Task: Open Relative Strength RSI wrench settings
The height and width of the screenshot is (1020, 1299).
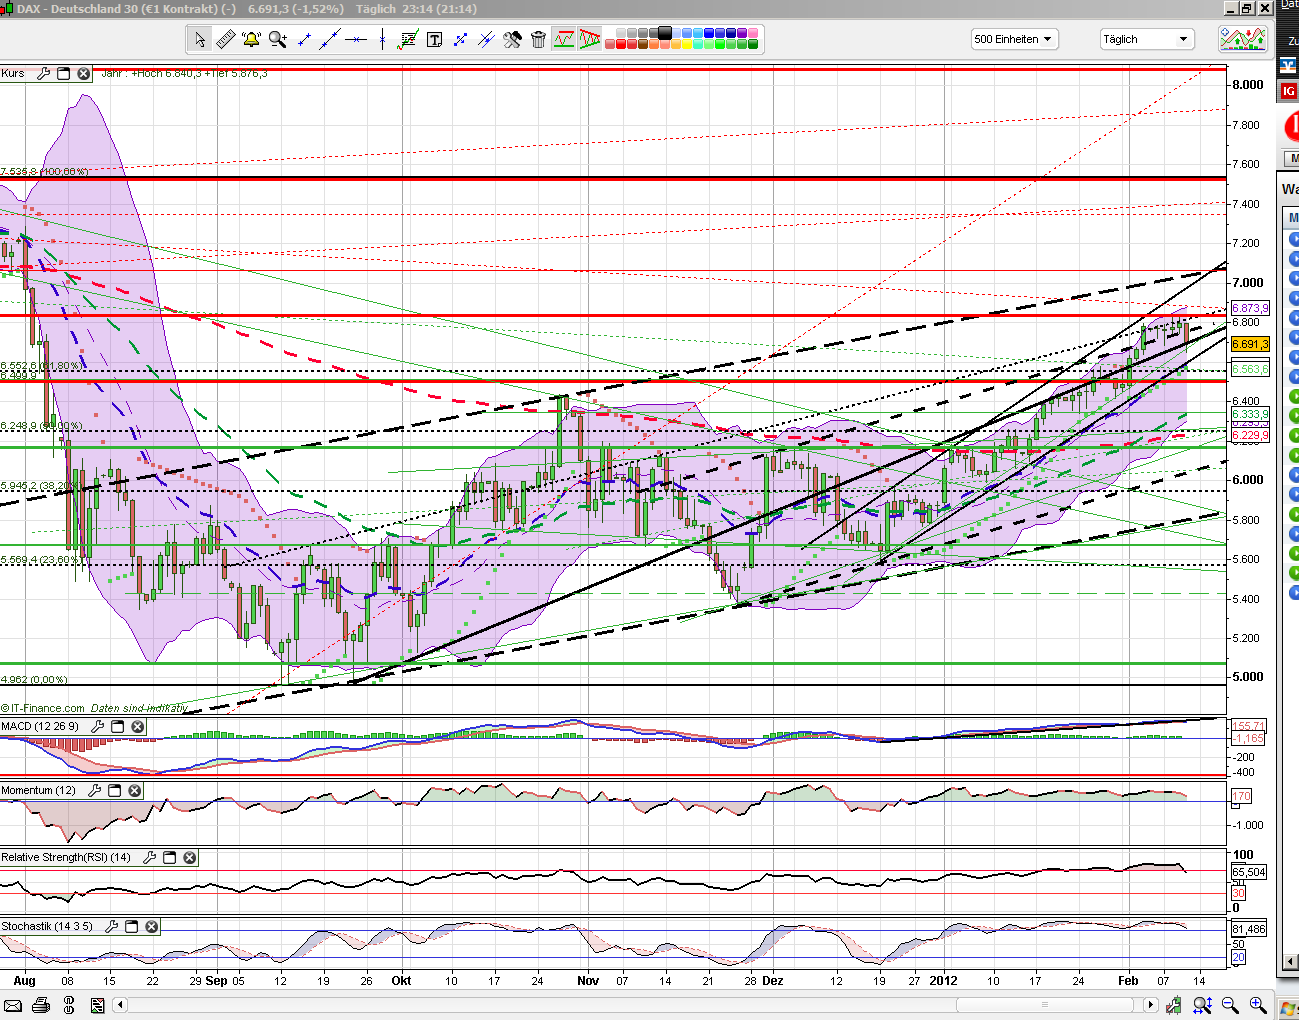Action: 149,857
